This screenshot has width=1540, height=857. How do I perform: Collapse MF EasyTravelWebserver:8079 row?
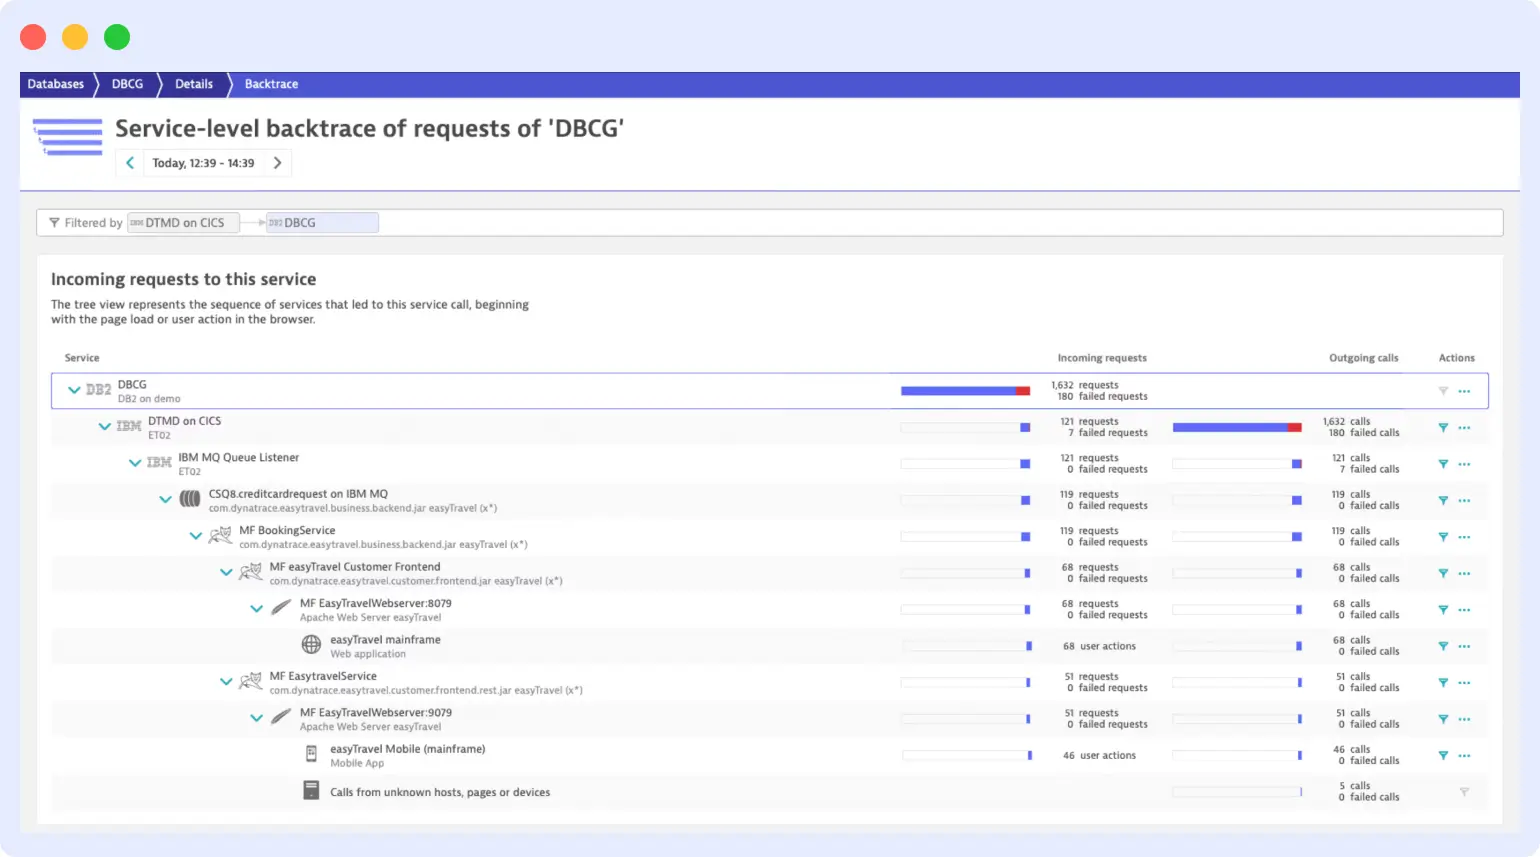(x=256, y=609)
